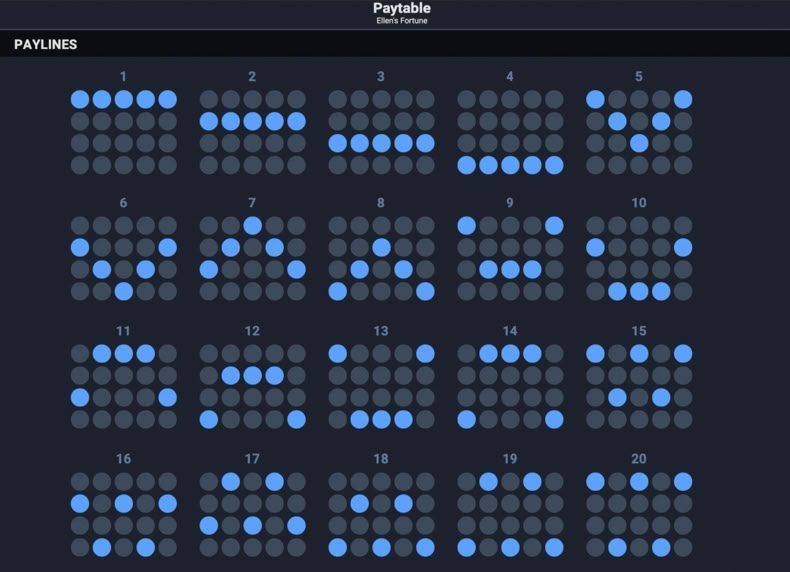Viewport: 790px width, 572px height.
Task: Click the blue bottom-center dot in payline 6
Action: [x=123, y=291]
